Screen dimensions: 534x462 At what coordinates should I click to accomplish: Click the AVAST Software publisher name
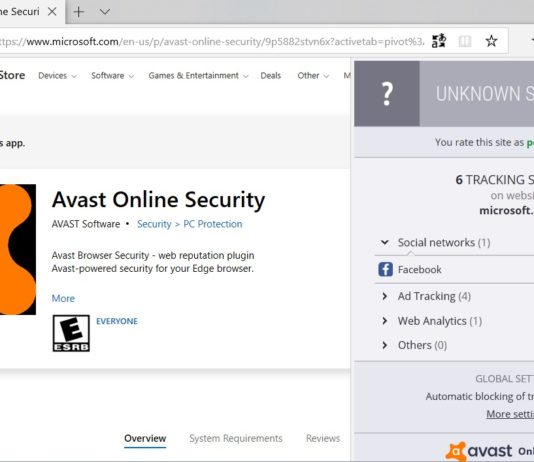click(x=86, y=224)
